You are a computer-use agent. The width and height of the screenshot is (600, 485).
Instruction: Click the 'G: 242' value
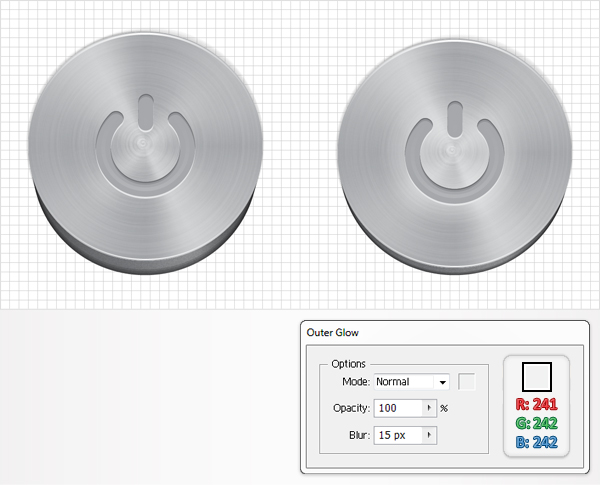(x=536, y=423)
